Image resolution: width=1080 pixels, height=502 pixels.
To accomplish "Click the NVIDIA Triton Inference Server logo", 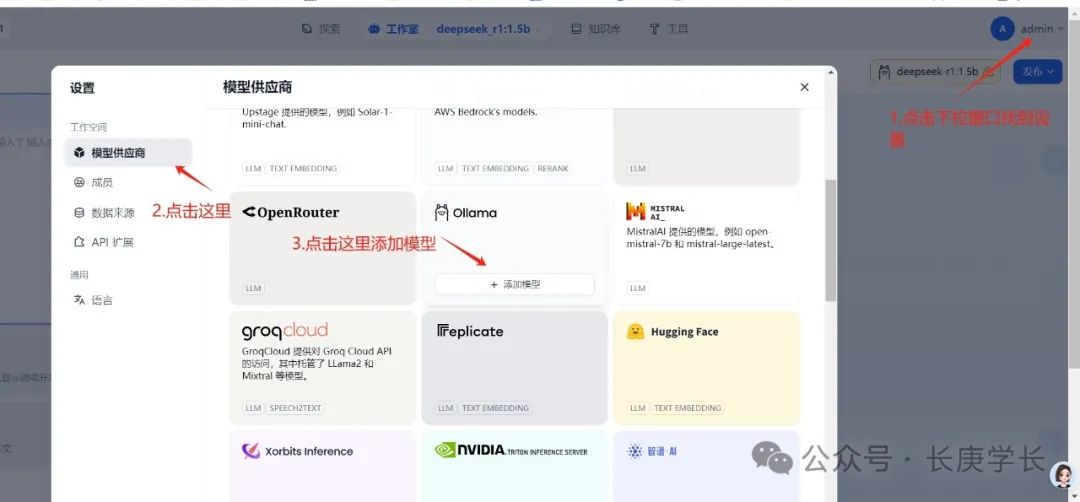I will [510, 451].
